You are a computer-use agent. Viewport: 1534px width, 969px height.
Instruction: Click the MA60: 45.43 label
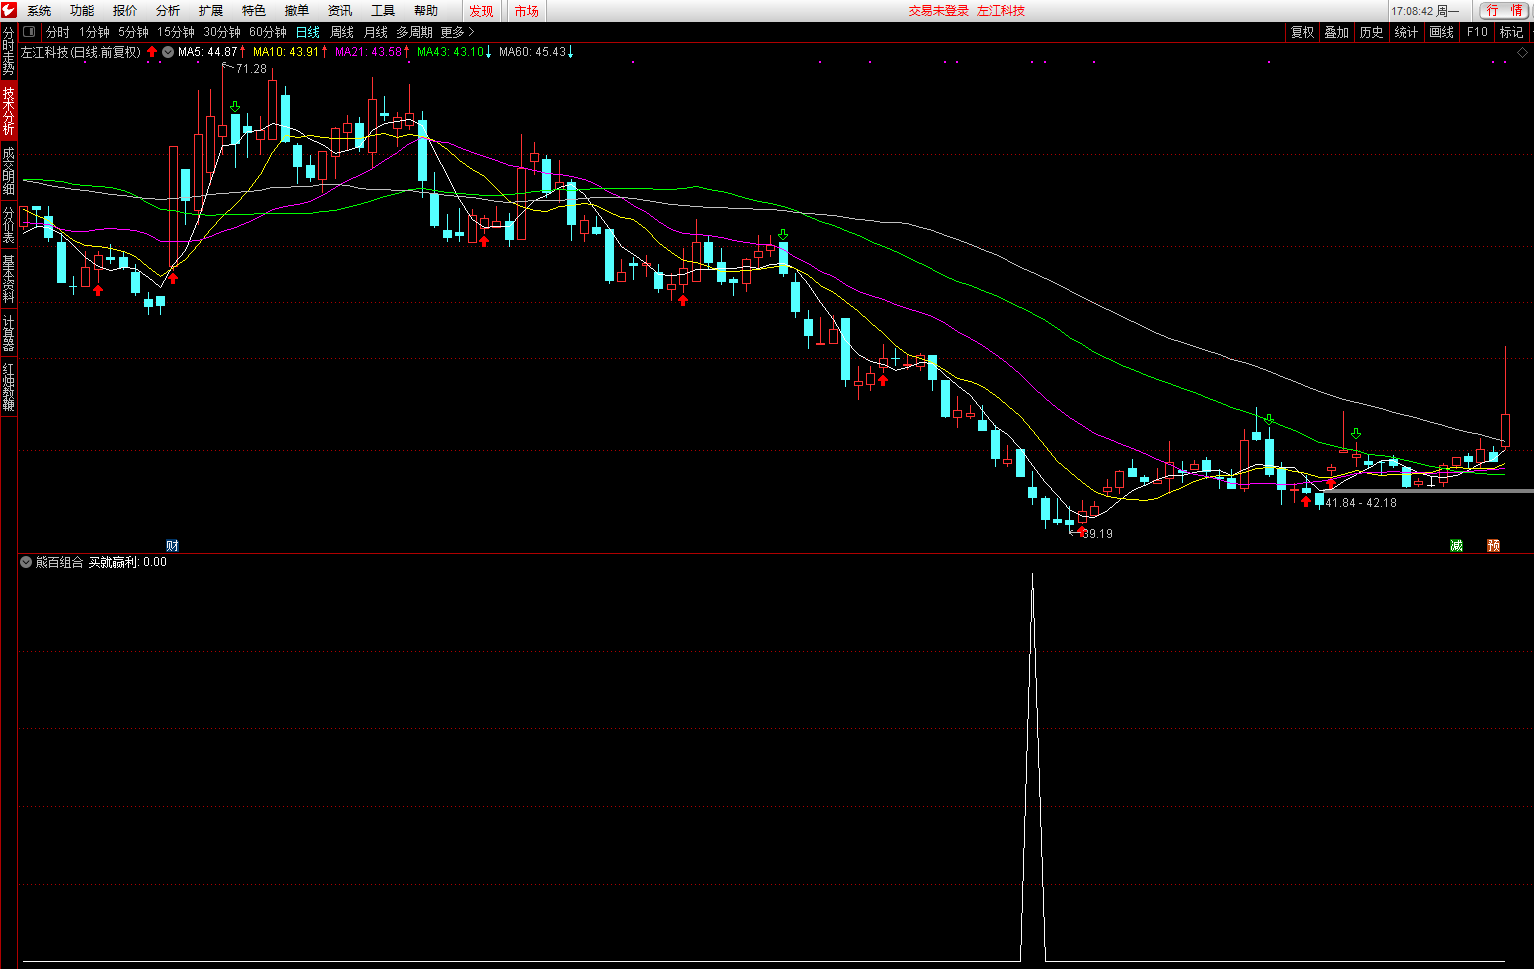point(532,52)
